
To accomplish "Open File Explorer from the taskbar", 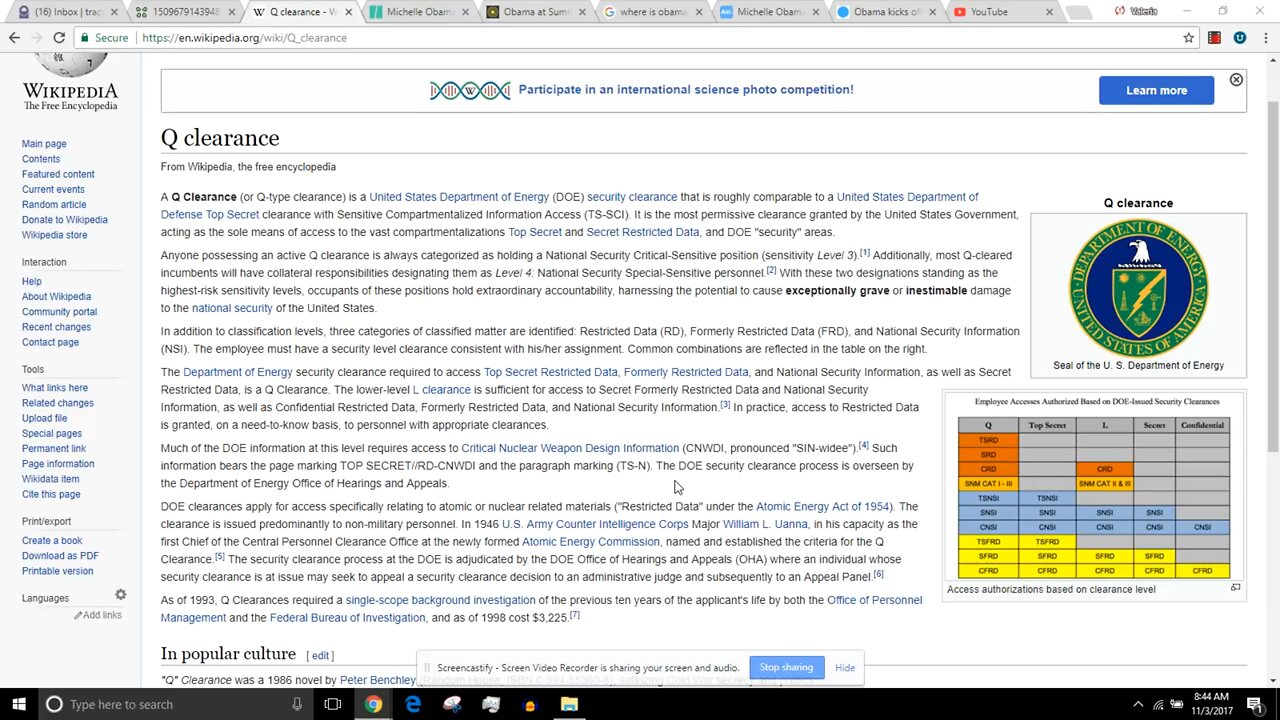I will click(x=569, y=704).
